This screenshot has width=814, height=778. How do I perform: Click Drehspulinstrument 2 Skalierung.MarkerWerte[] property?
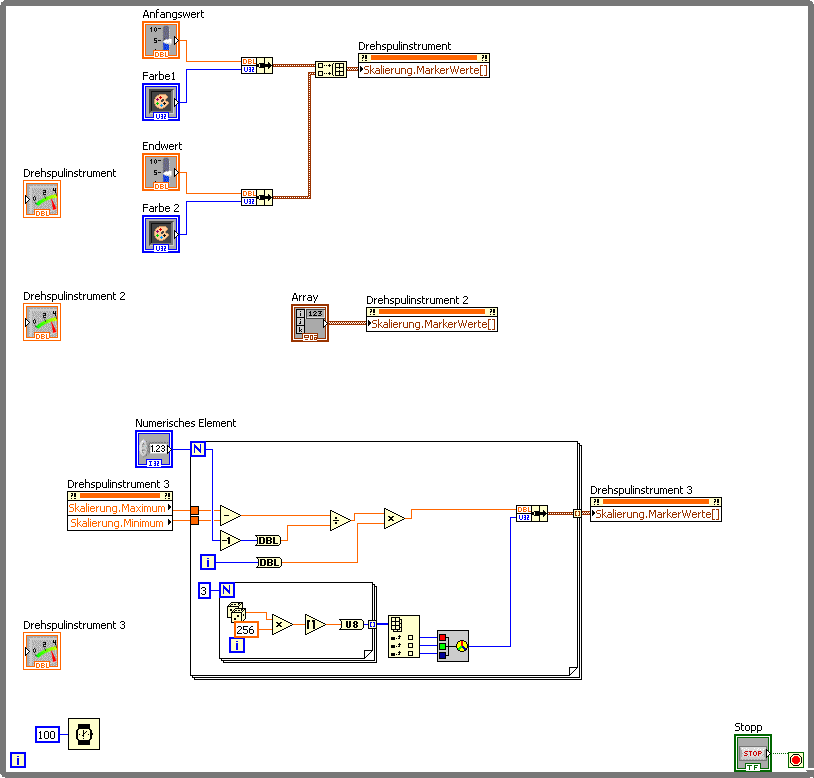(x=432, y=324)
